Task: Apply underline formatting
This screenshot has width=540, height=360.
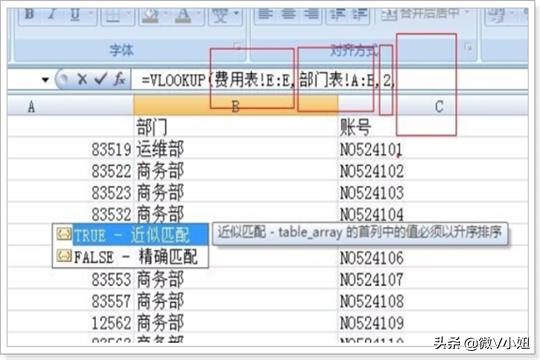Action: [x=75, y=14]
